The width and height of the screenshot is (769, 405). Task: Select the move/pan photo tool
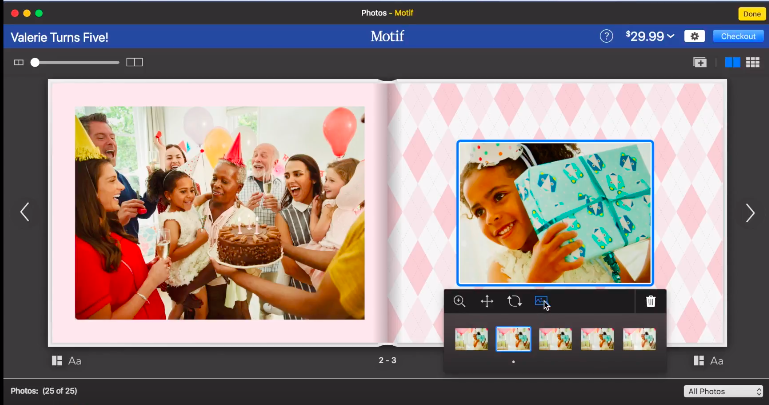tap(487, 301)
